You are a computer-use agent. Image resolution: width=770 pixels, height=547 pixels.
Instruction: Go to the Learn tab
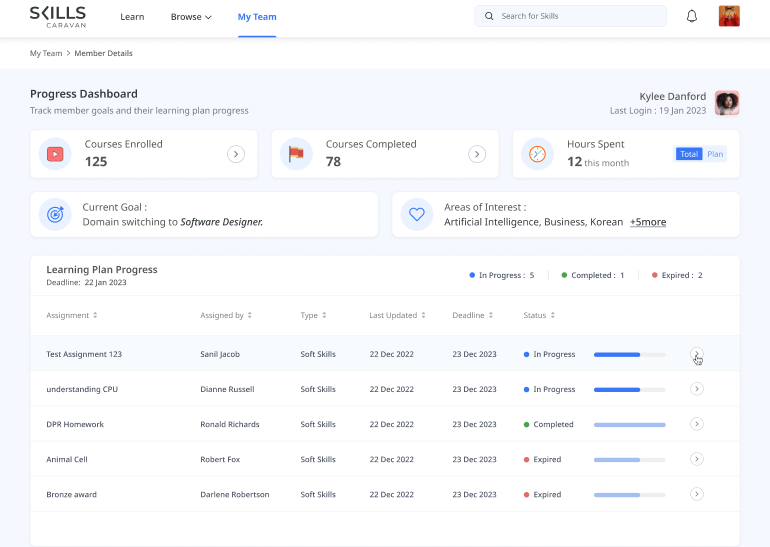[x=132, y=17]
